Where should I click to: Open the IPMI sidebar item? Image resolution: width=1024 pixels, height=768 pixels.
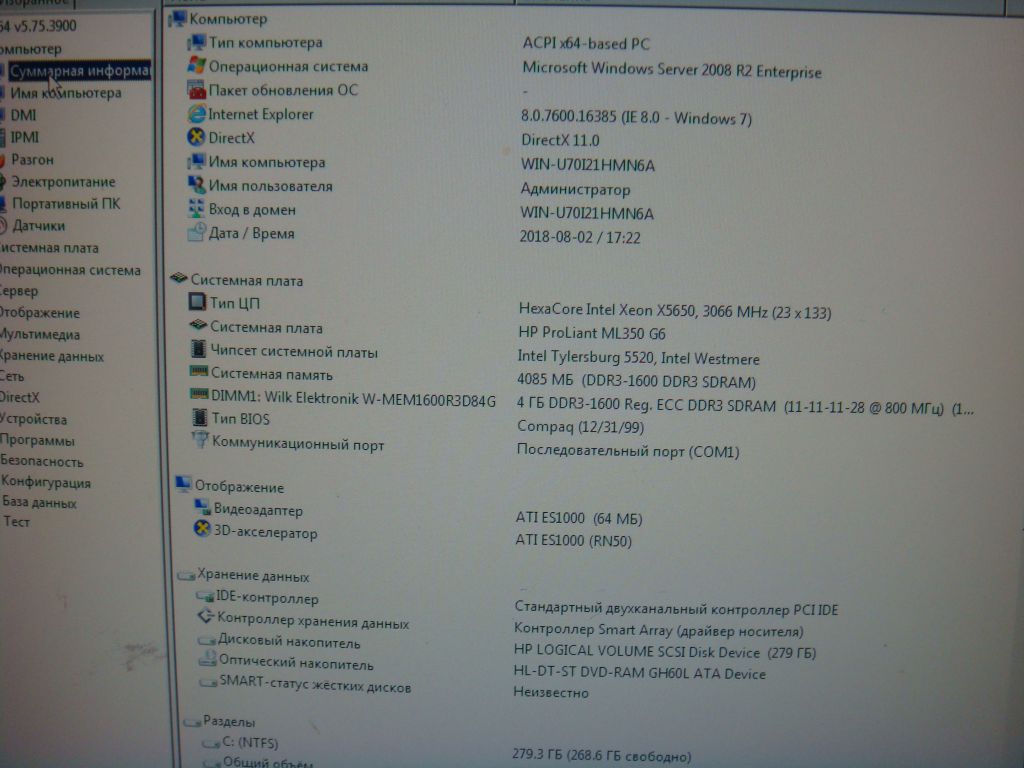pyautogui.click(x=24, y=137)
